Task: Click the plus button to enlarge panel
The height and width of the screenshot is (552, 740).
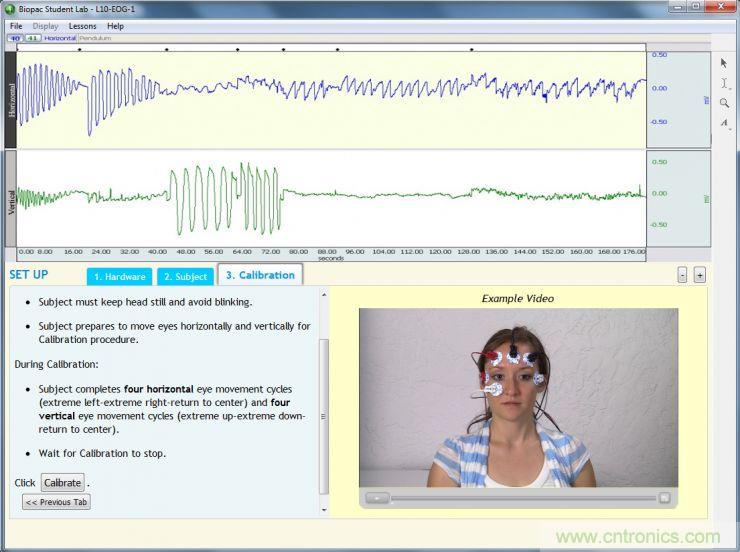Action: coord(699,275)
